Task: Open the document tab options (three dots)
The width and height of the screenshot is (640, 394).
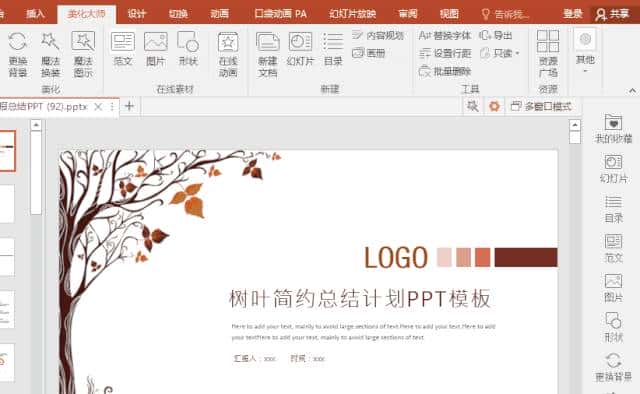Action: 112,107
